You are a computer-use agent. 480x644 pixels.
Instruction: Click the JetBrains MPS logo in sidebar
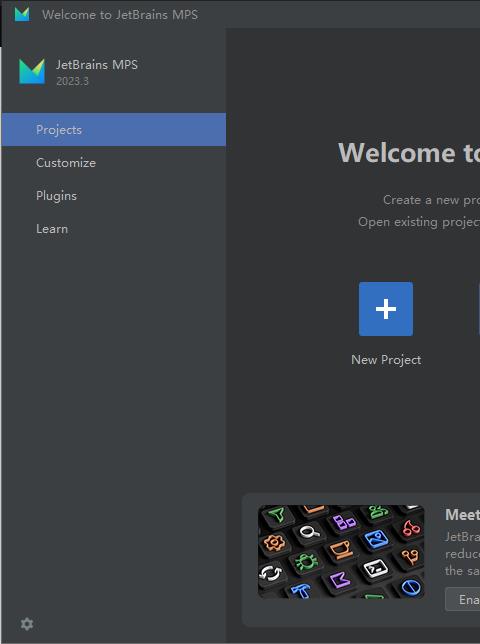32,71
